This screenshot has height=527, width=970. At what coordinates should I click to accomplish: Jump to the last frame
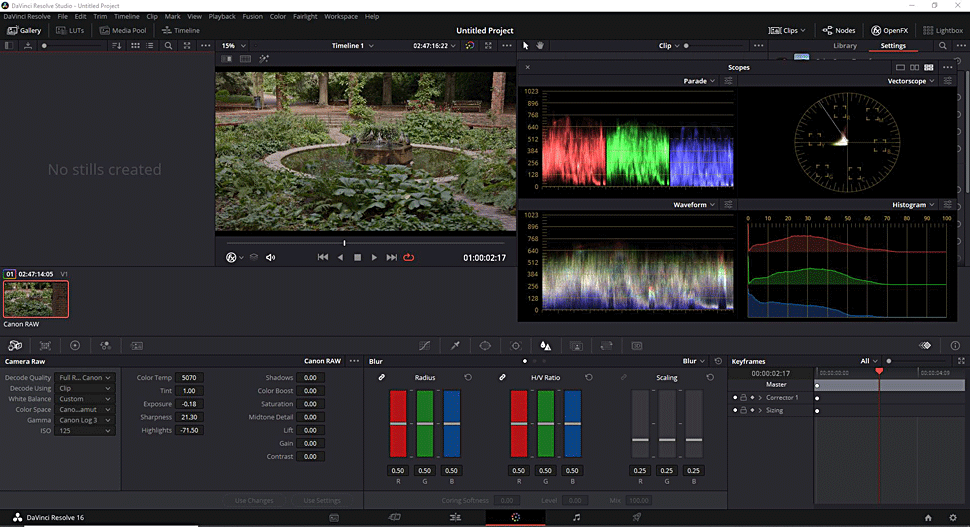[392, 257]
